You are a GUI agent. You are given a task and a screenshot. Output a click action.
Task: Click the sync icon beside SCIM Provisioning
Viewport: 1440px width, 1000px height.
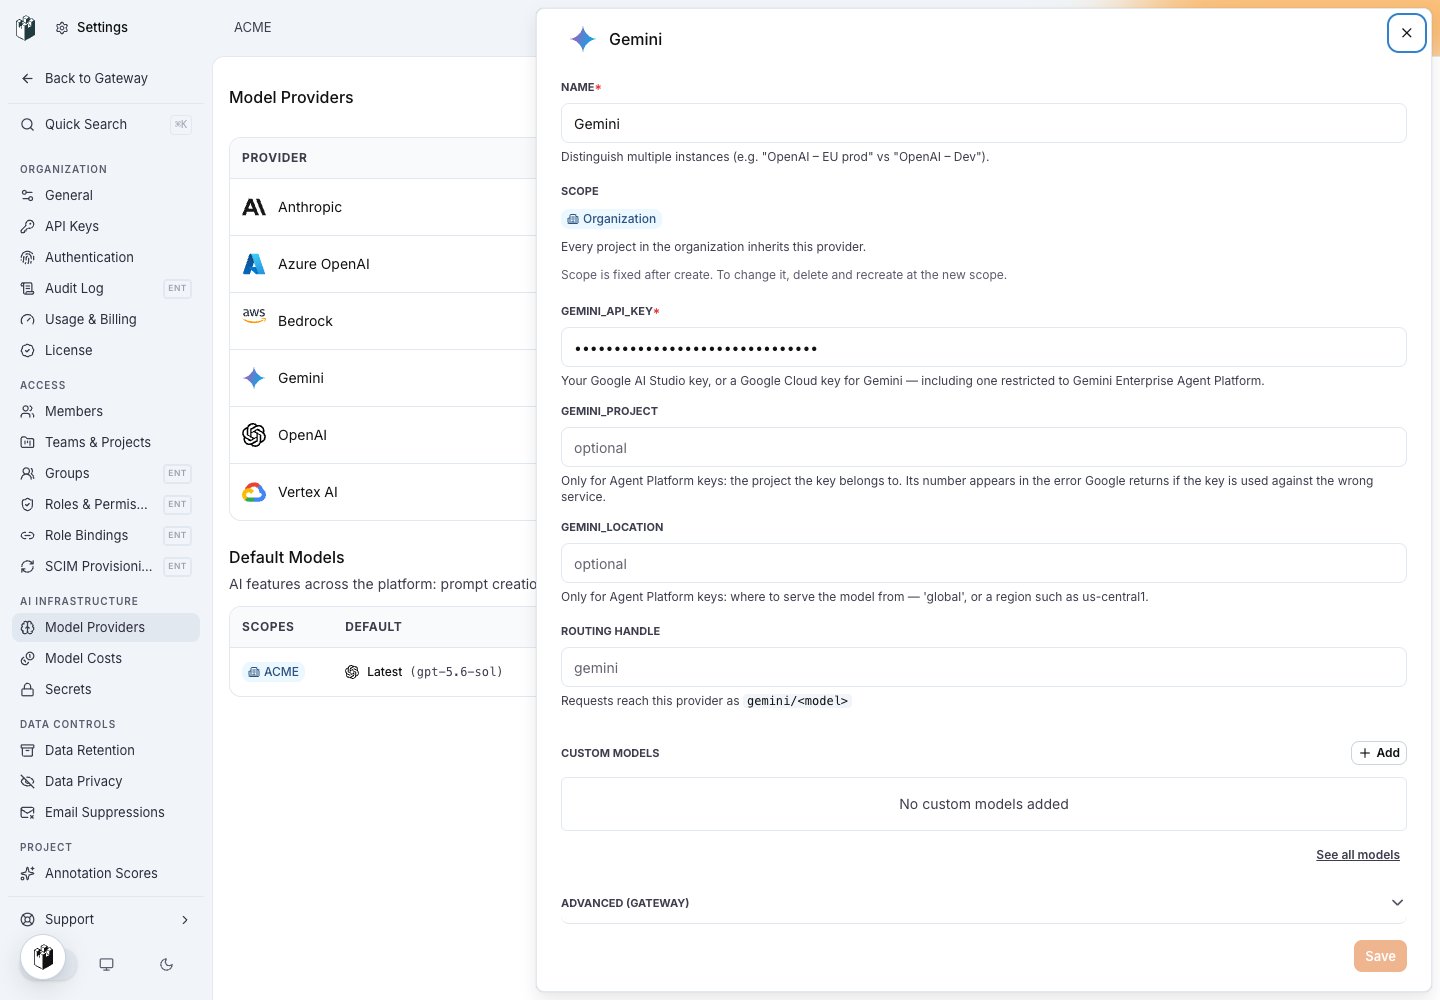pyautogui.click(x=28, y=567)
